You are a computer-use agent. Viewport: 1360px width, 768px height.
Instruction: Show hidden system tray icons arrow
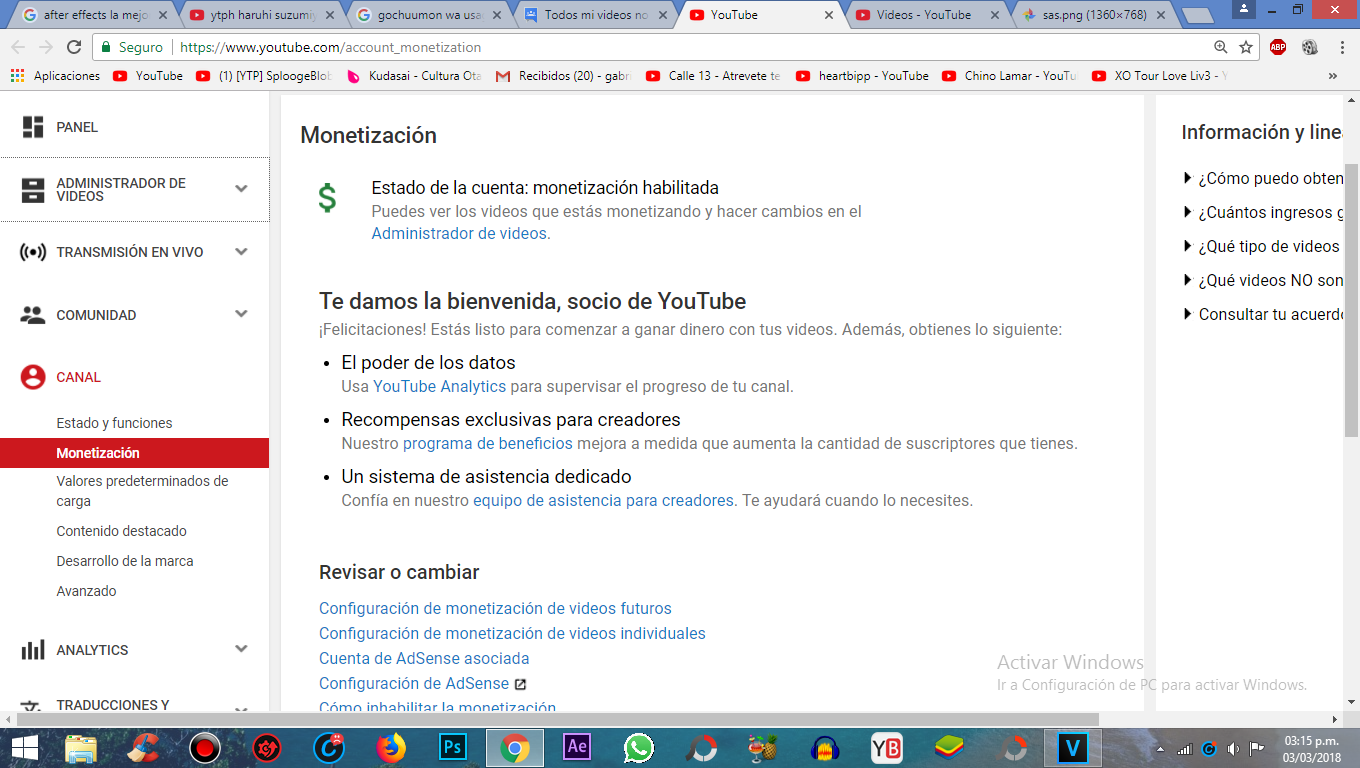click(1160, 749)
